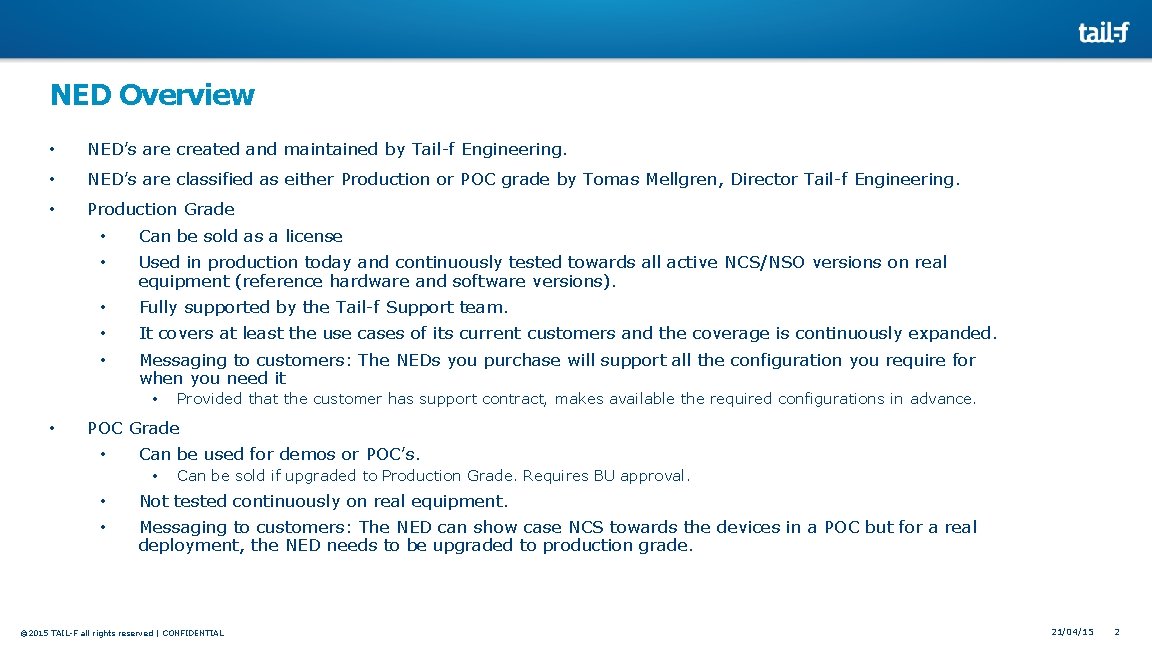
Task: Click the 'NED's are created and maintained' bullet
Action: click(x=327, y=149)
